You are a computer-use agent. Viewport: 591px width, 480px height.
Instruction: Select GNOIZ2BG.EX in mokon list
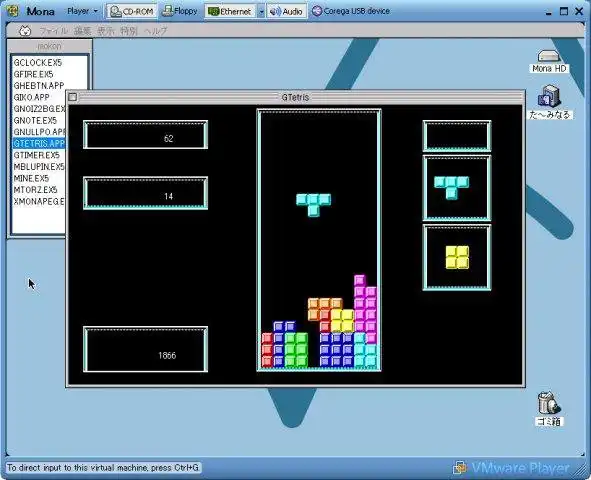coord(39,109)
